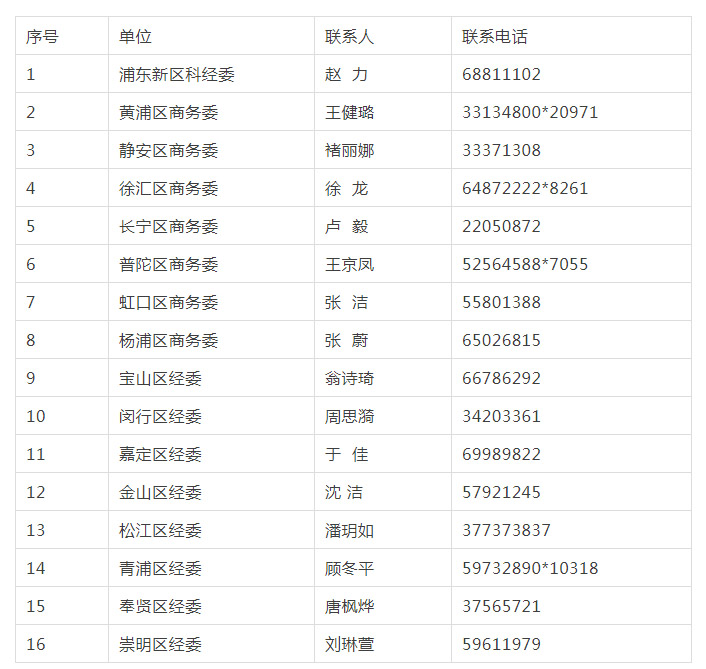Click contact name 顾冬平
The width and height of the screenshot is (706, 669).
(x=349, y=569)
